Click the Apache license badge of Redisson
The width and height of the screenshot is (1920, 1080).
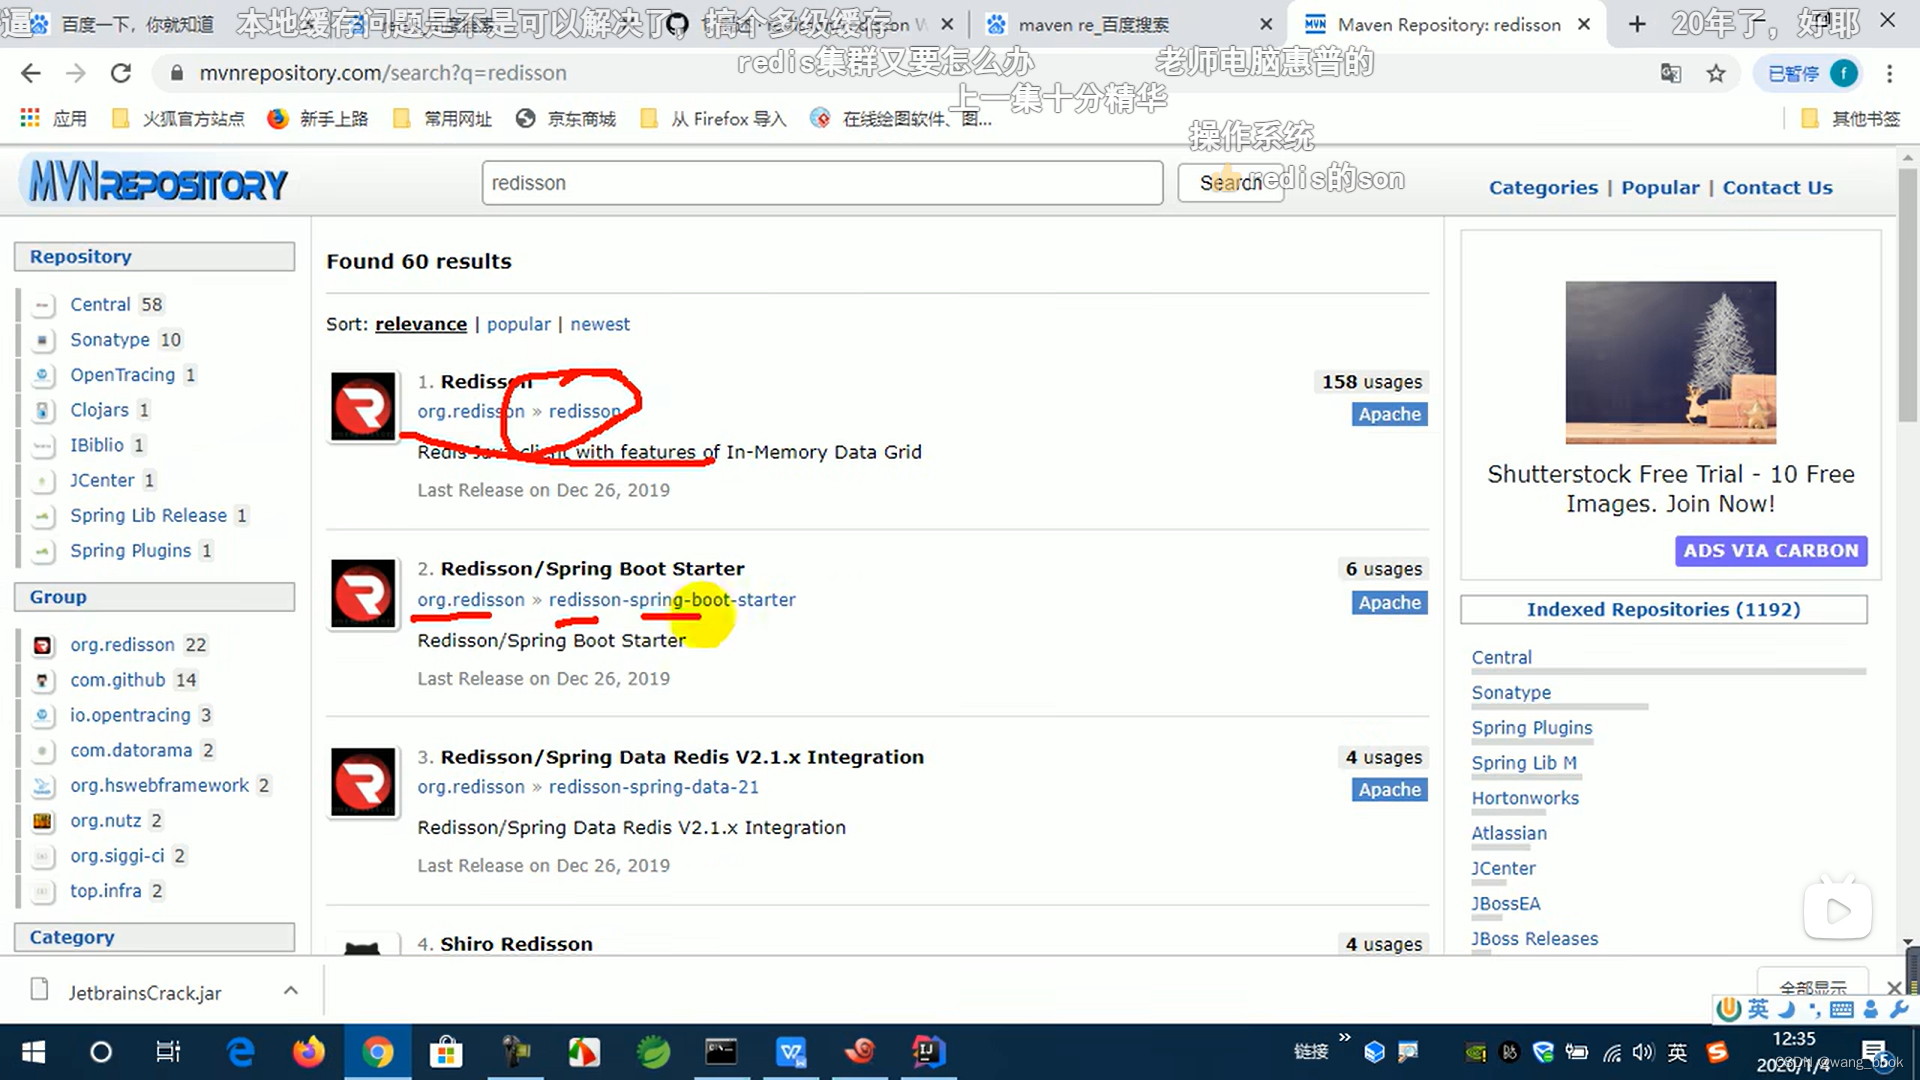click(x=1389, y=414)
